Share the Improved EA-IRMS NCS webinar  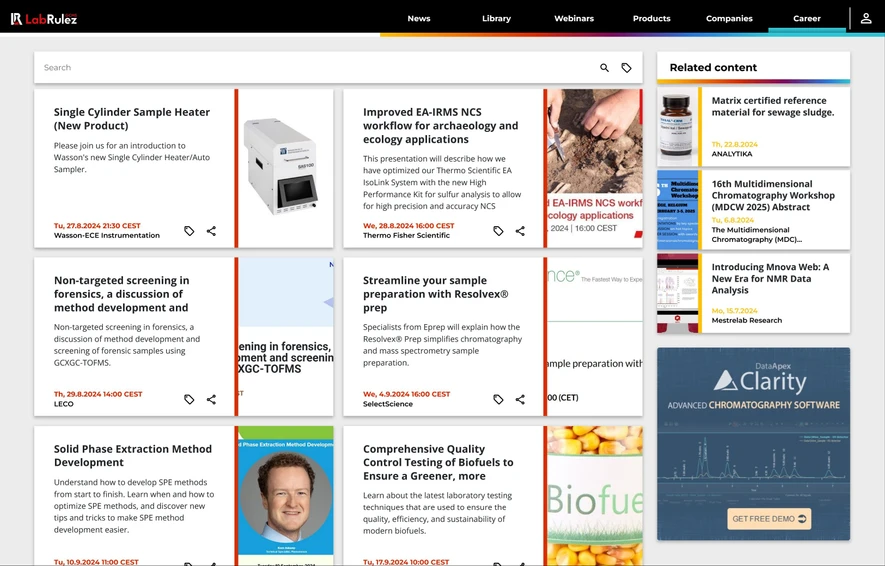click(x=520, y=231)
